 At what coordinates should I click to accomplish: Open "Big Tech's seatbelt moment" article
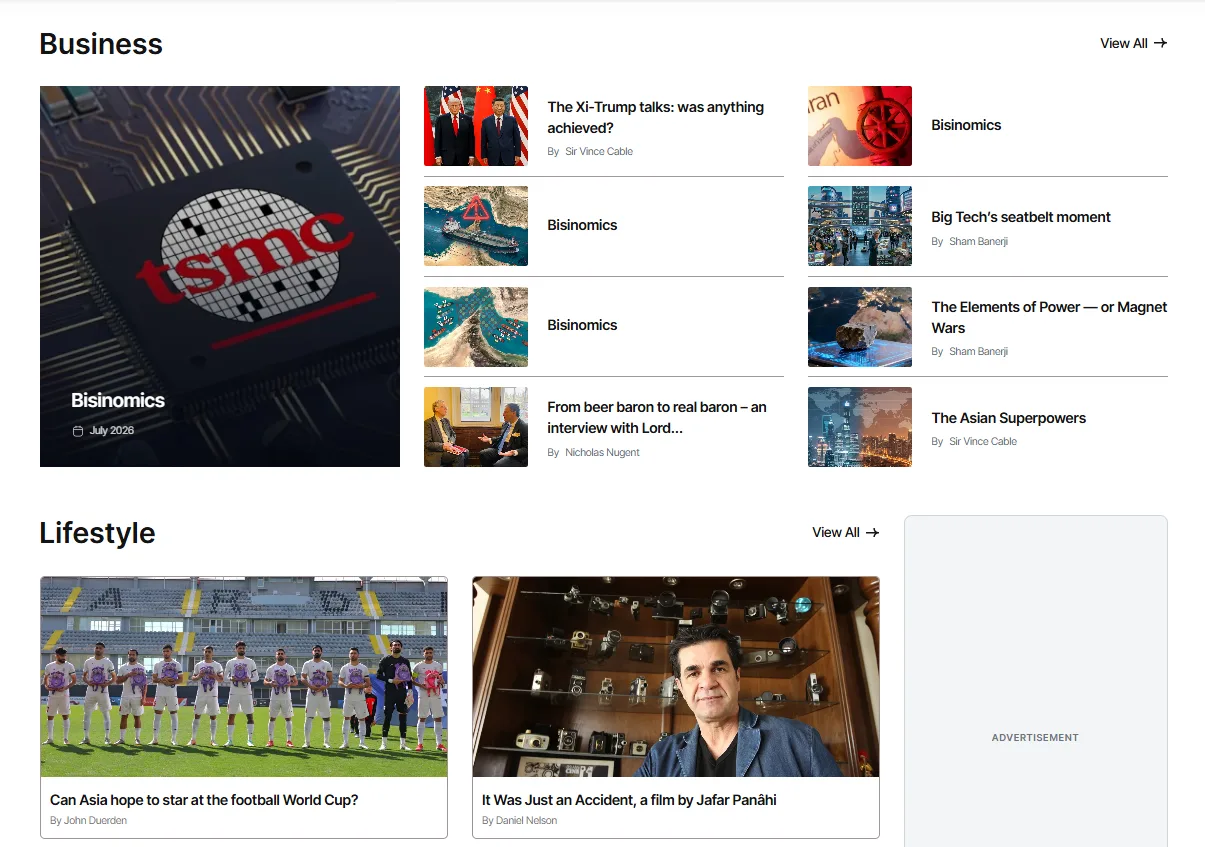[x=1021, y=217]
